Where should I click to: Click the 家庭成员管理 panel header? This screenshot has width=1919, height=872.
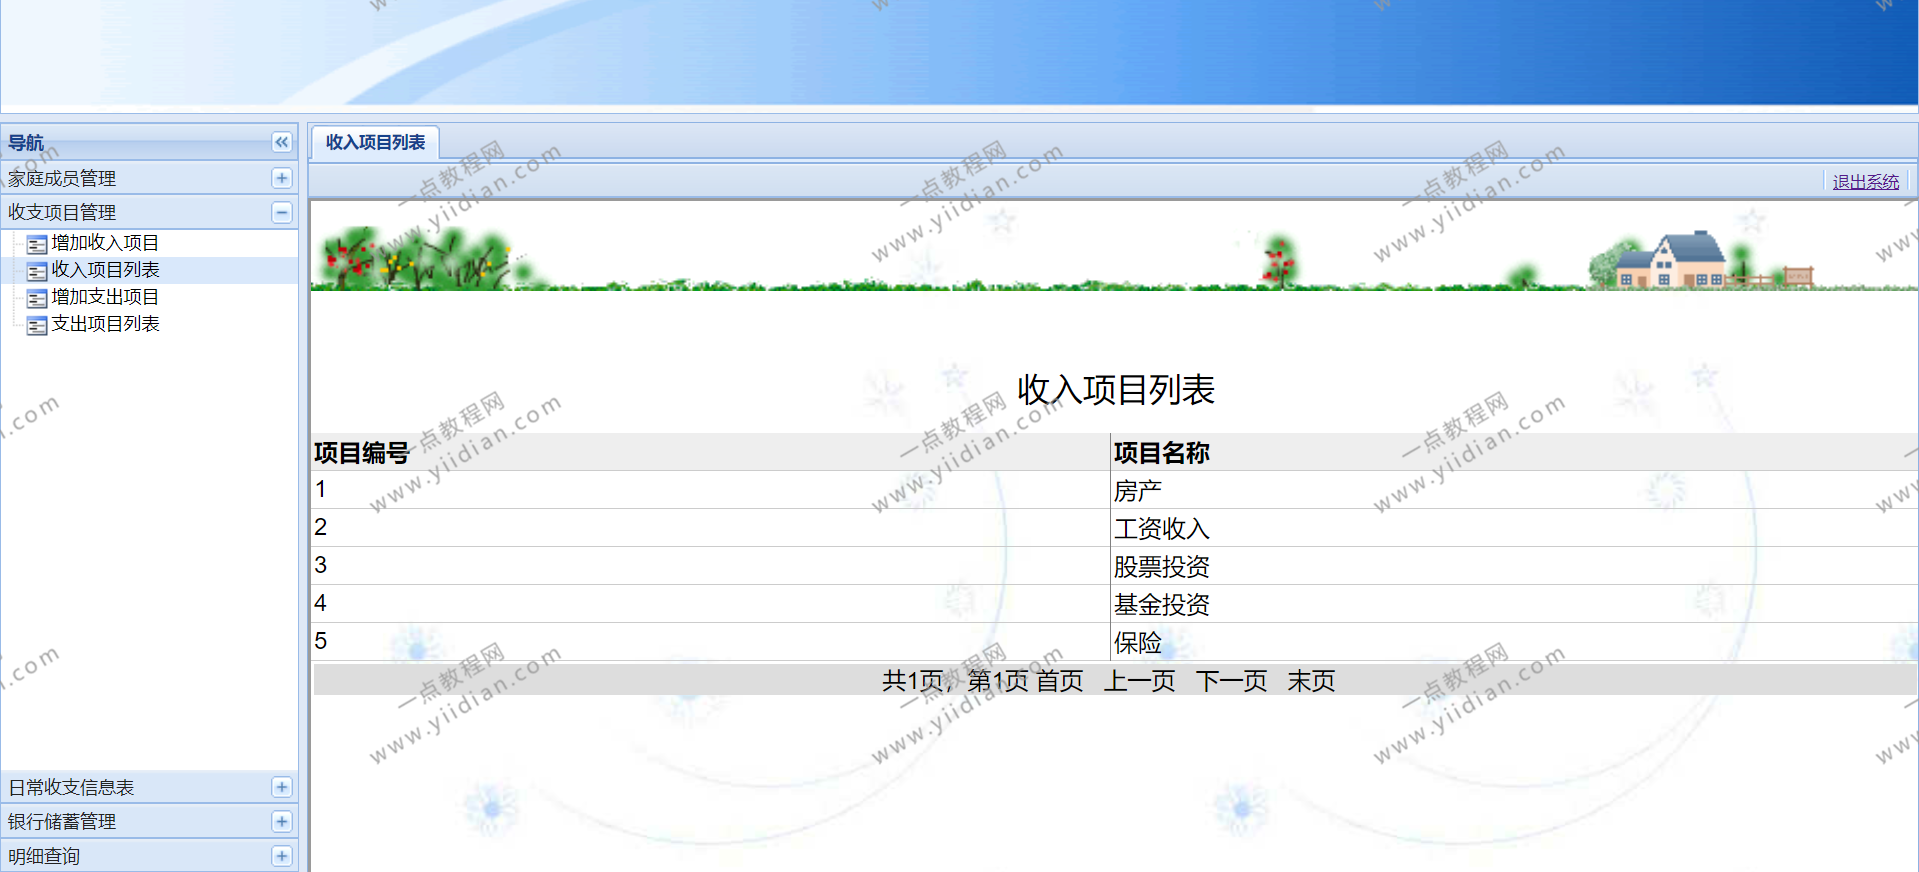pos(149,178)
